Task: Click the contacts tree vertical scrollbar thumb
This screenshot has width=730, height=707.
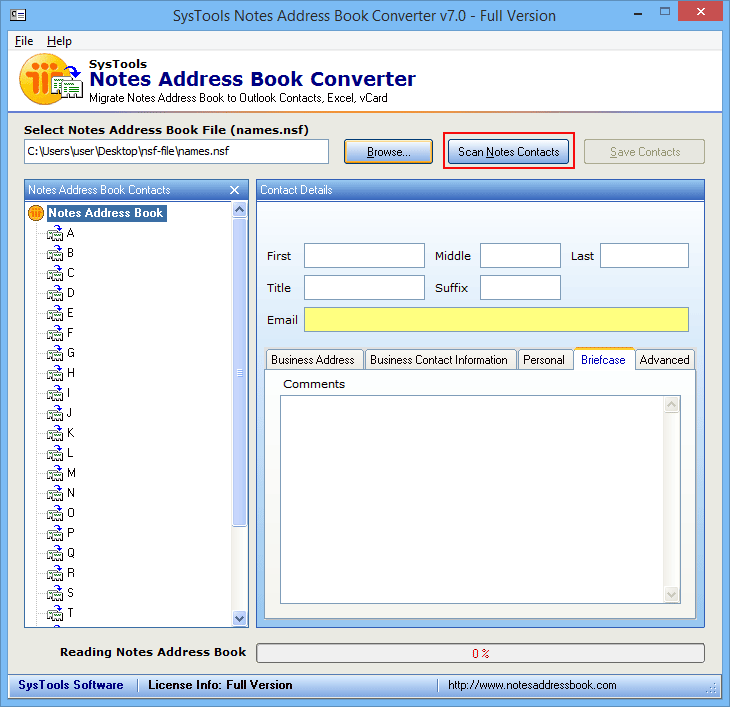Action: [x=240, y=372]
